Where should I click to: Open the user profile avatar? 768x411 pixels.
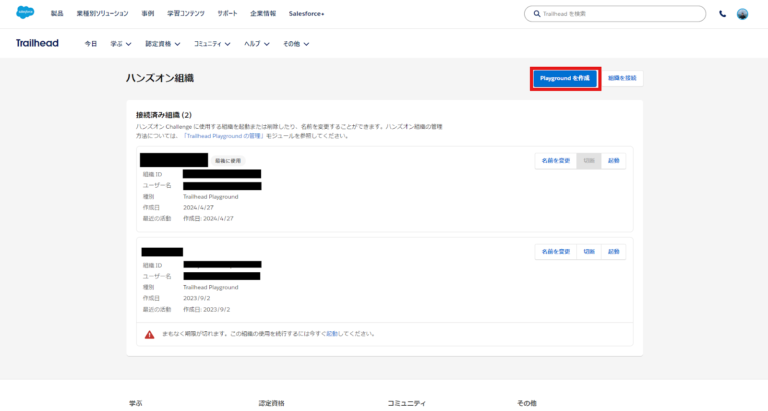pyautogui.click(x=742, y=14)
